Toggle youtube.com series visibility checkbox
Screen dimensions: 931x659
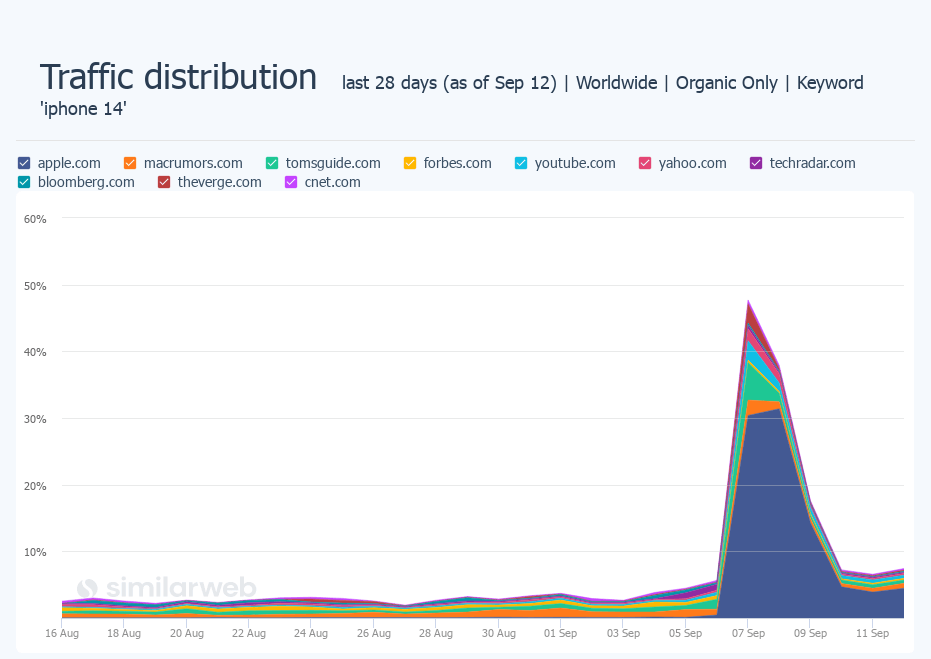[521, 163]
